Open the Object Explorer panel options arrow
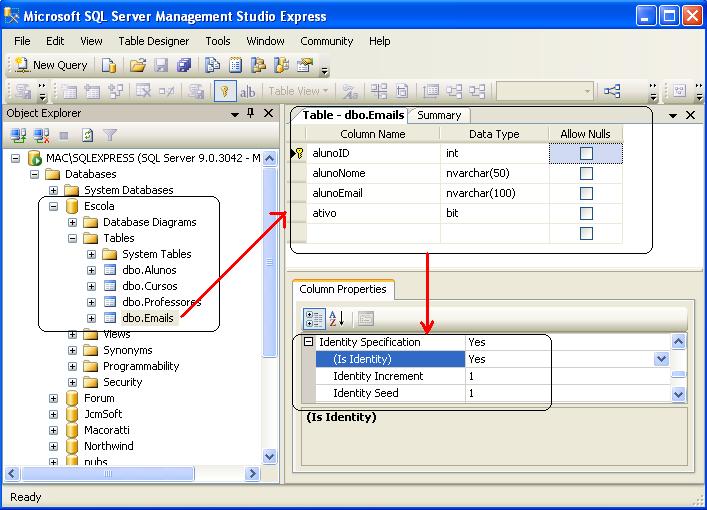 [x=234, y=114]
